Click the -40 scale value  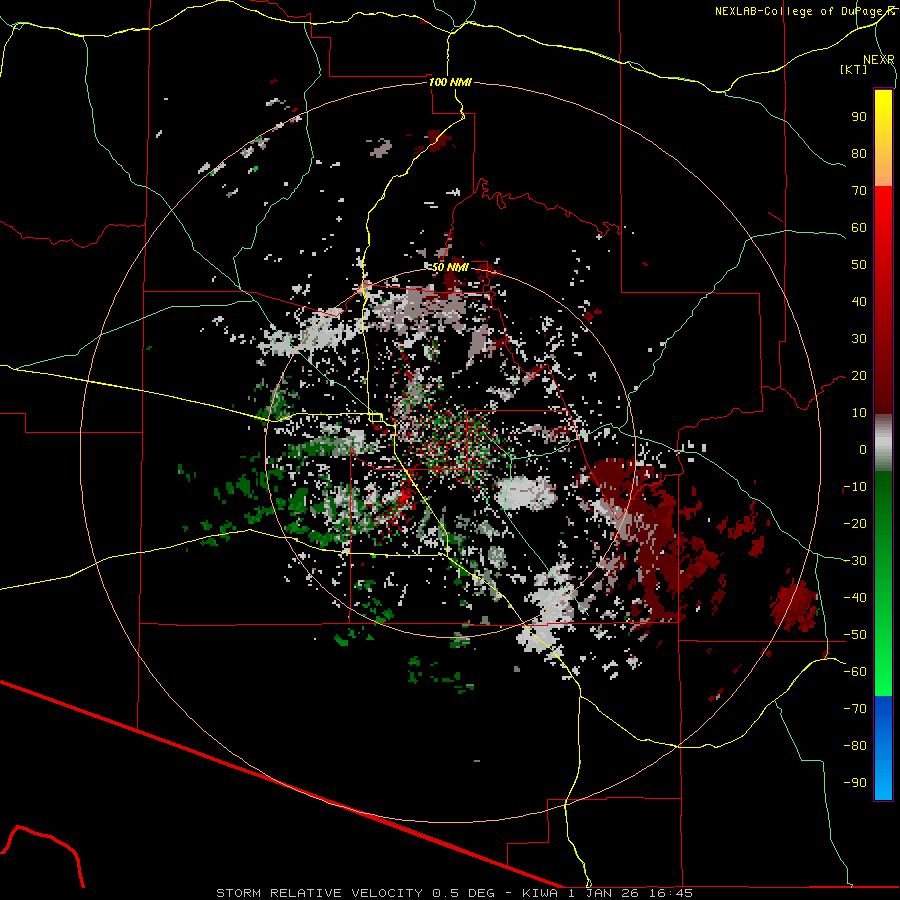tap(855, 598)
